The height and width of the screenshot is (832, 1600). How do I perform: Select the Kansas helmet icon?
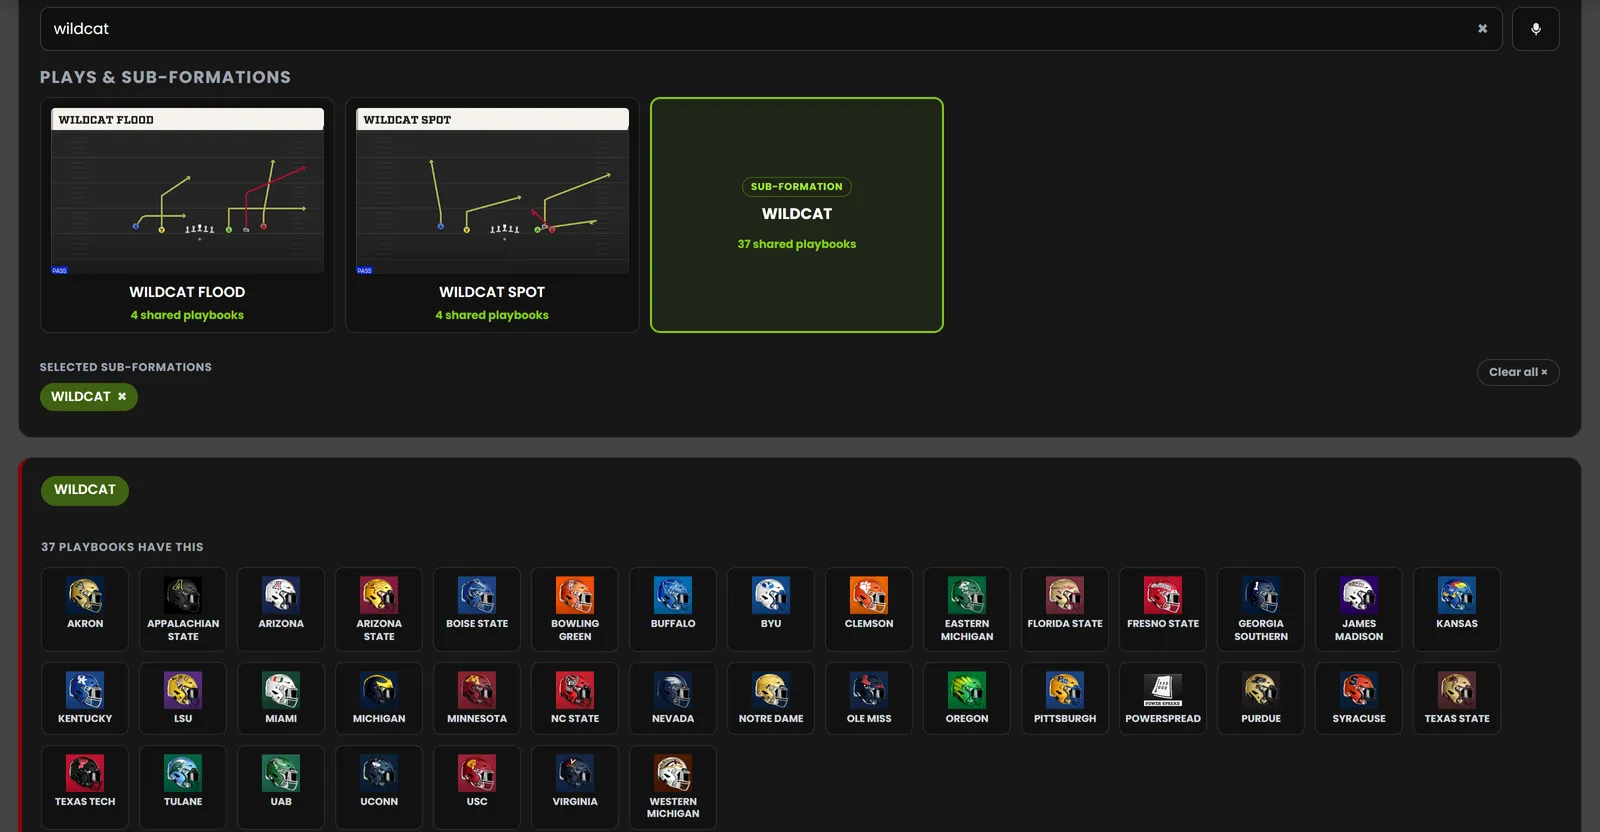pyautogui.click(x=1457, y=595)
